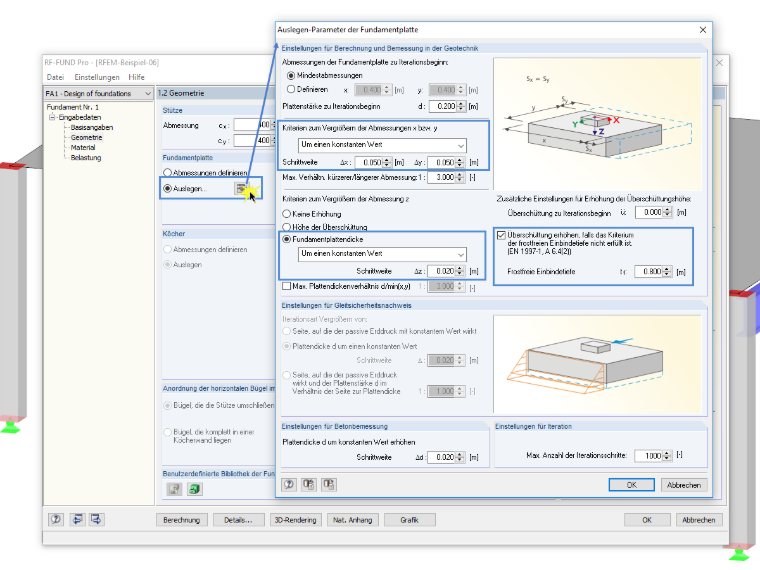This screenshot has width=760, height=570.
Task: Click stepper of Frostfreie Einbindetiefe 0.800
Action: (667, 272)
